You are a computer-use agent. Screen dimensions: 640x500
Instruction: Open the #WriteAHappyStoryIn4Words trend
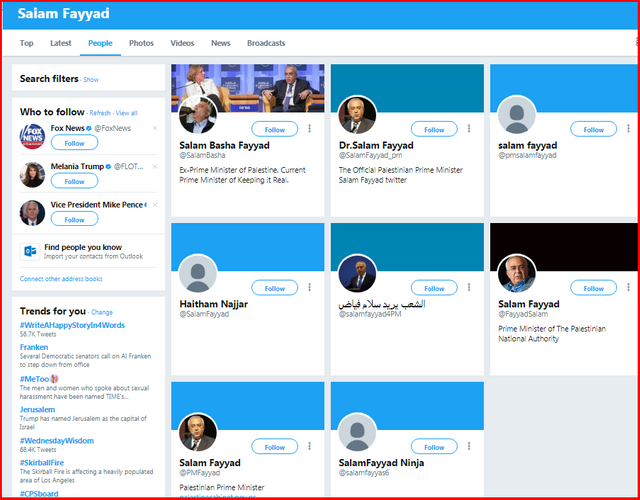click(72, 325)
